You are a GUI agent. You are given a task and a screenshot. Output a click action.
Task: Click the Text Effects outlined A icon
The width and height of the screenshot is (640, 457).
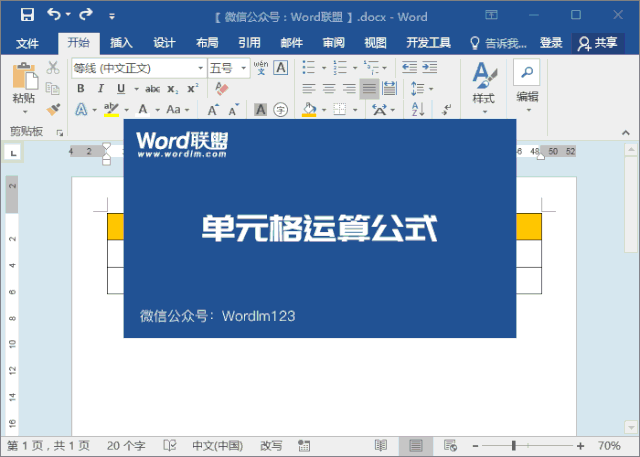coord(81,109)
